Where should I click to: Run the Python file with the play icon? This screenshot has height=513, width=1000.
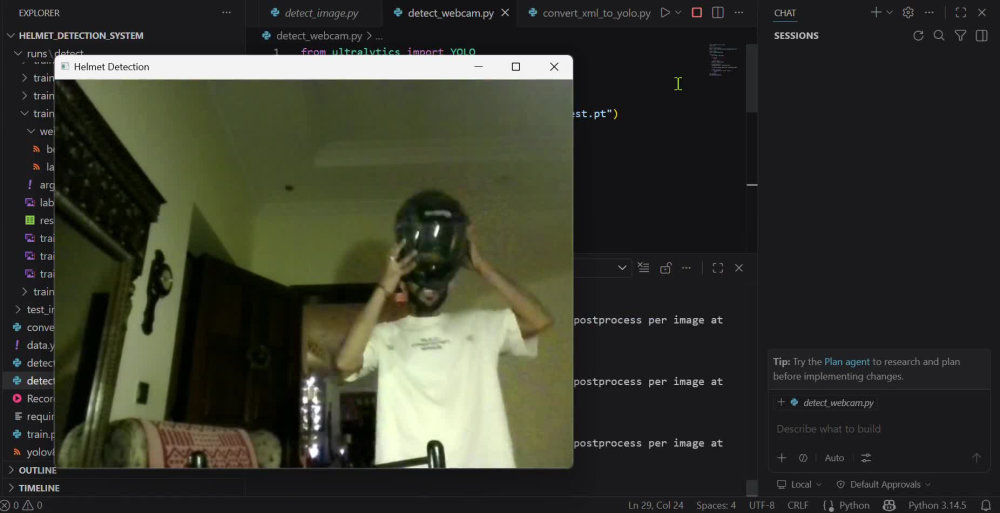665,13
